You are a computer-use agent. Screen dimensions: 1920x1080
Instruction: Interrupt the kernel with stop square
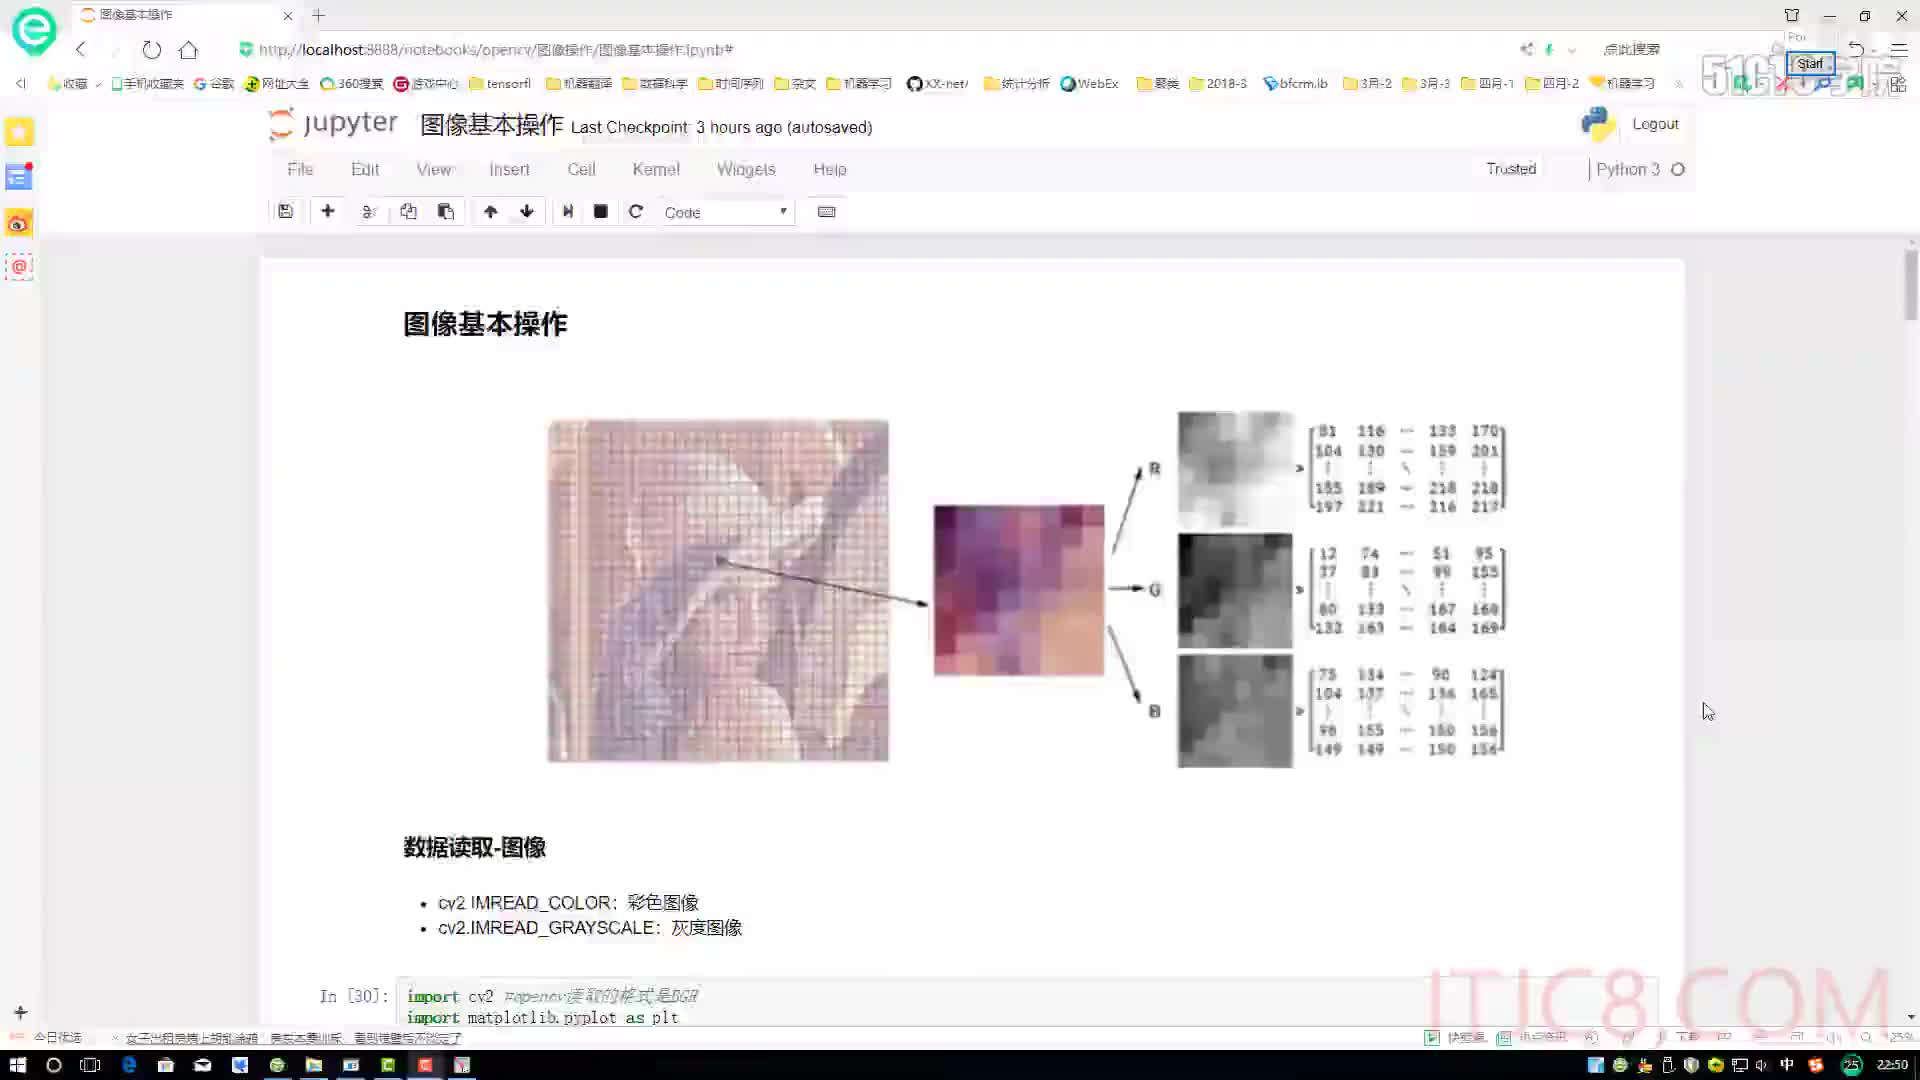(601, 212)
